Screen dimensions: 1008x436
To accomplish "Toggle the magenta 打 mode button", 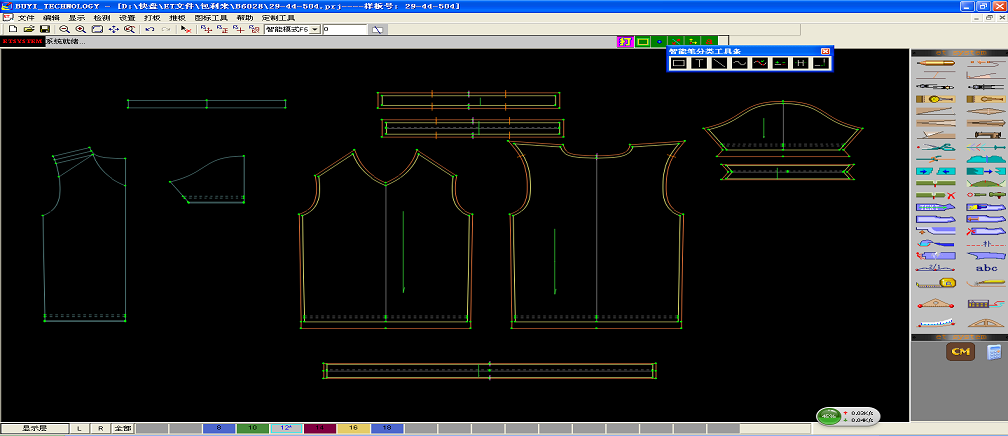I will pos(625,42).
